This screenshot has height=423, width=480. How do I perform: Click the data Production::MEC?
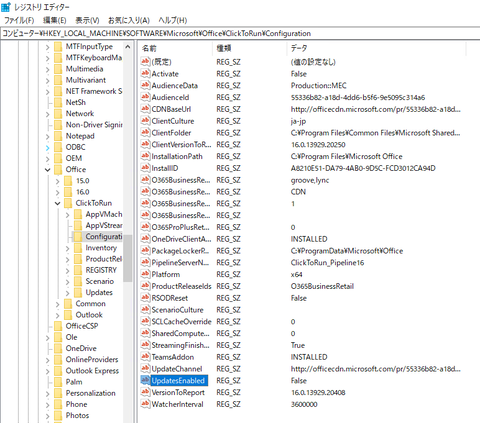tap(318, 86)
